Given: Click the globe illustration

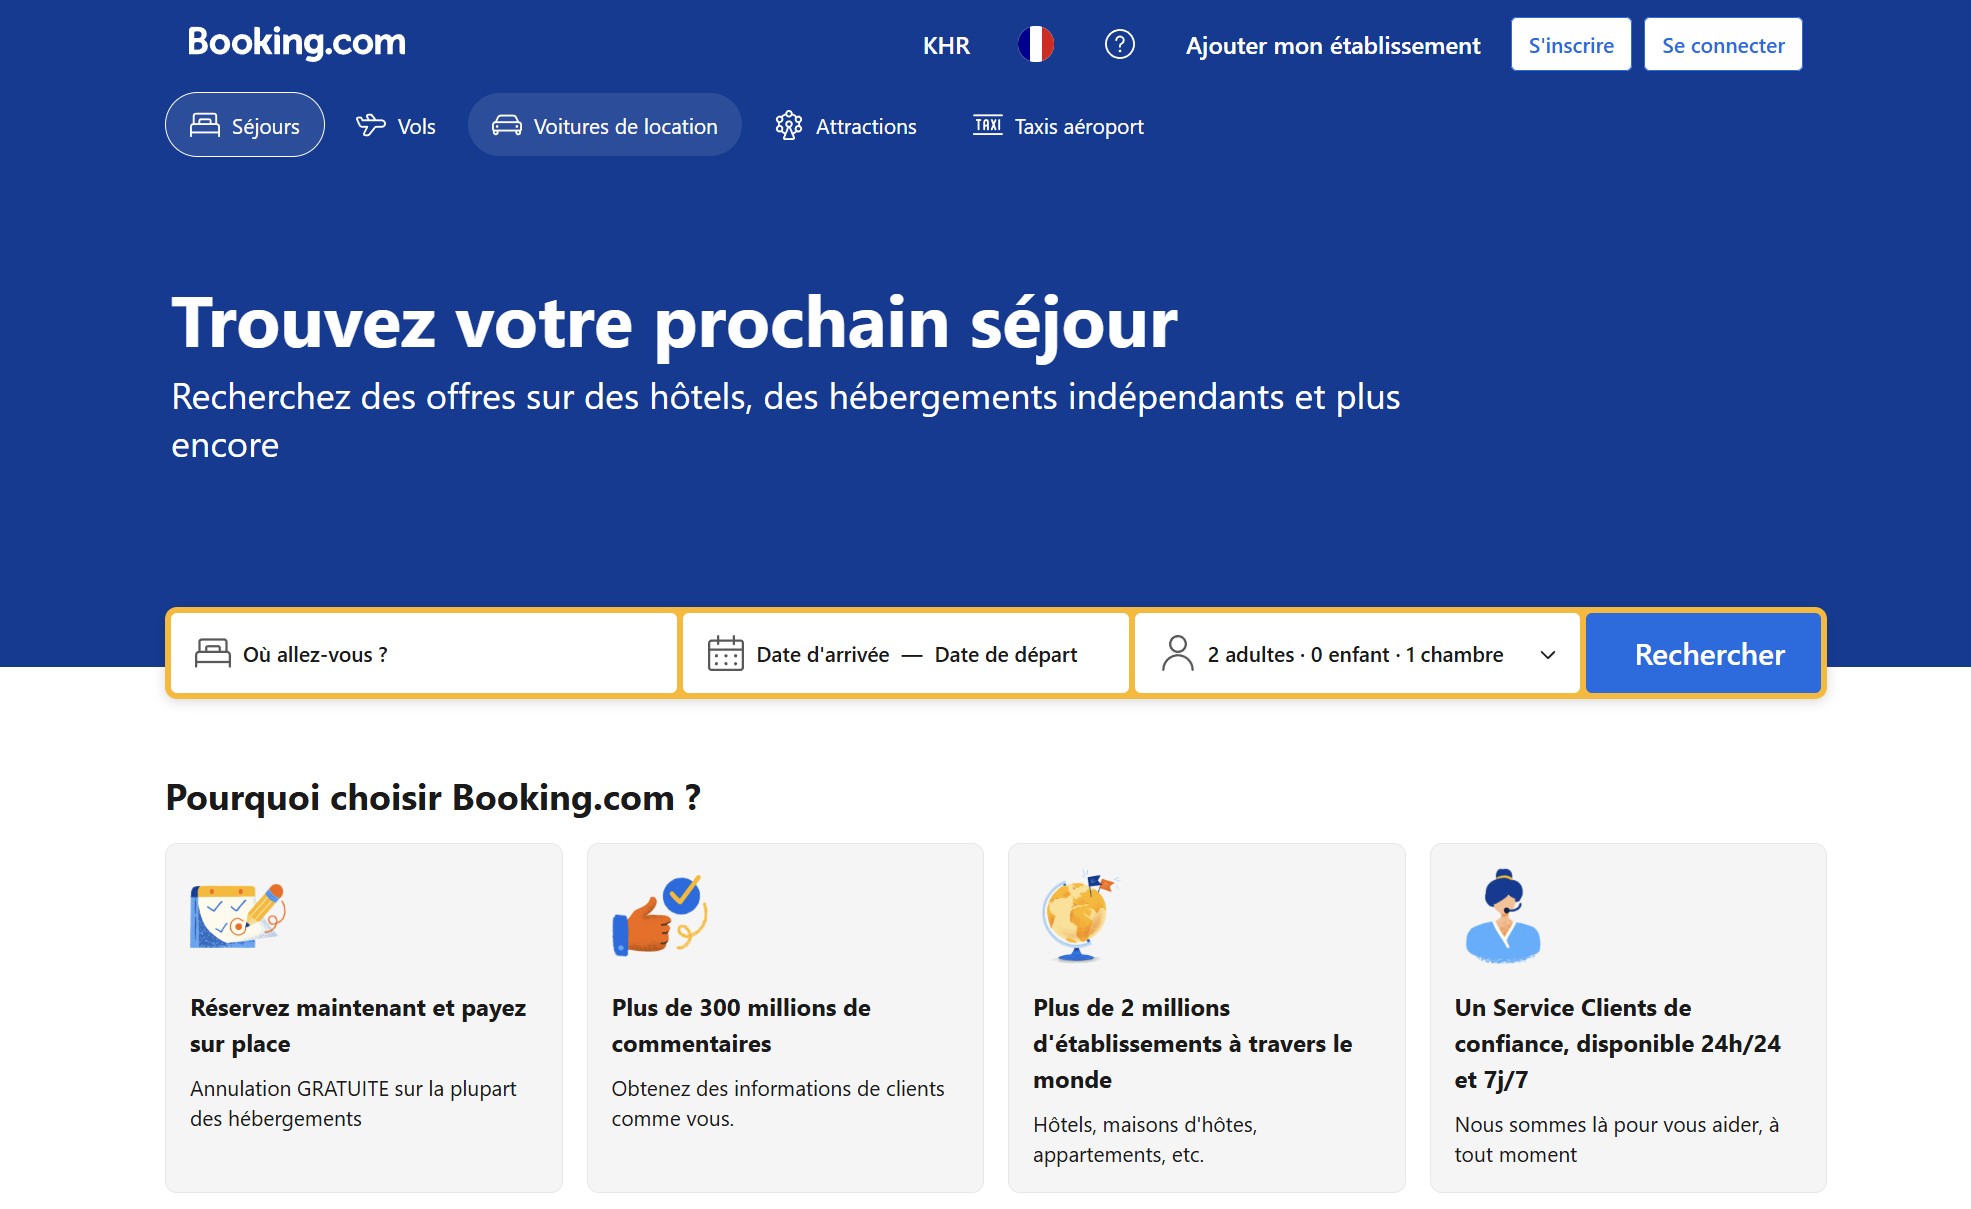Looking at the screenshot, I should (x=1079, y=916).
